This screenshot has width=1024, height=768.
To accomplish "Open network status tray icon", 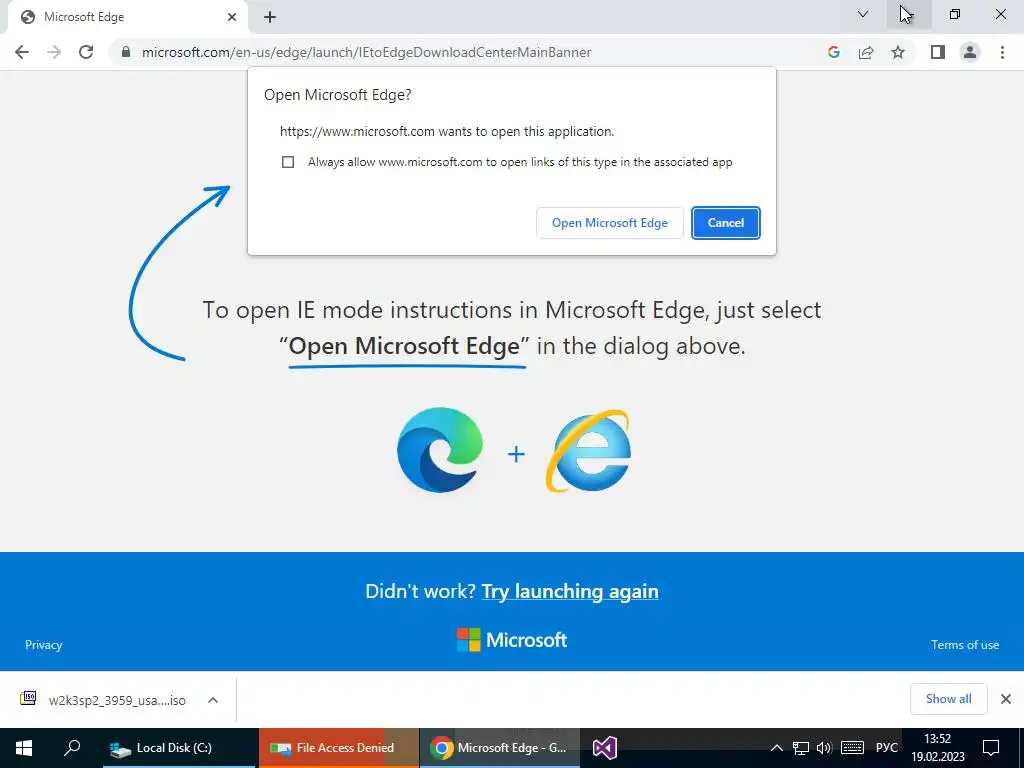I will coord(801,748).
